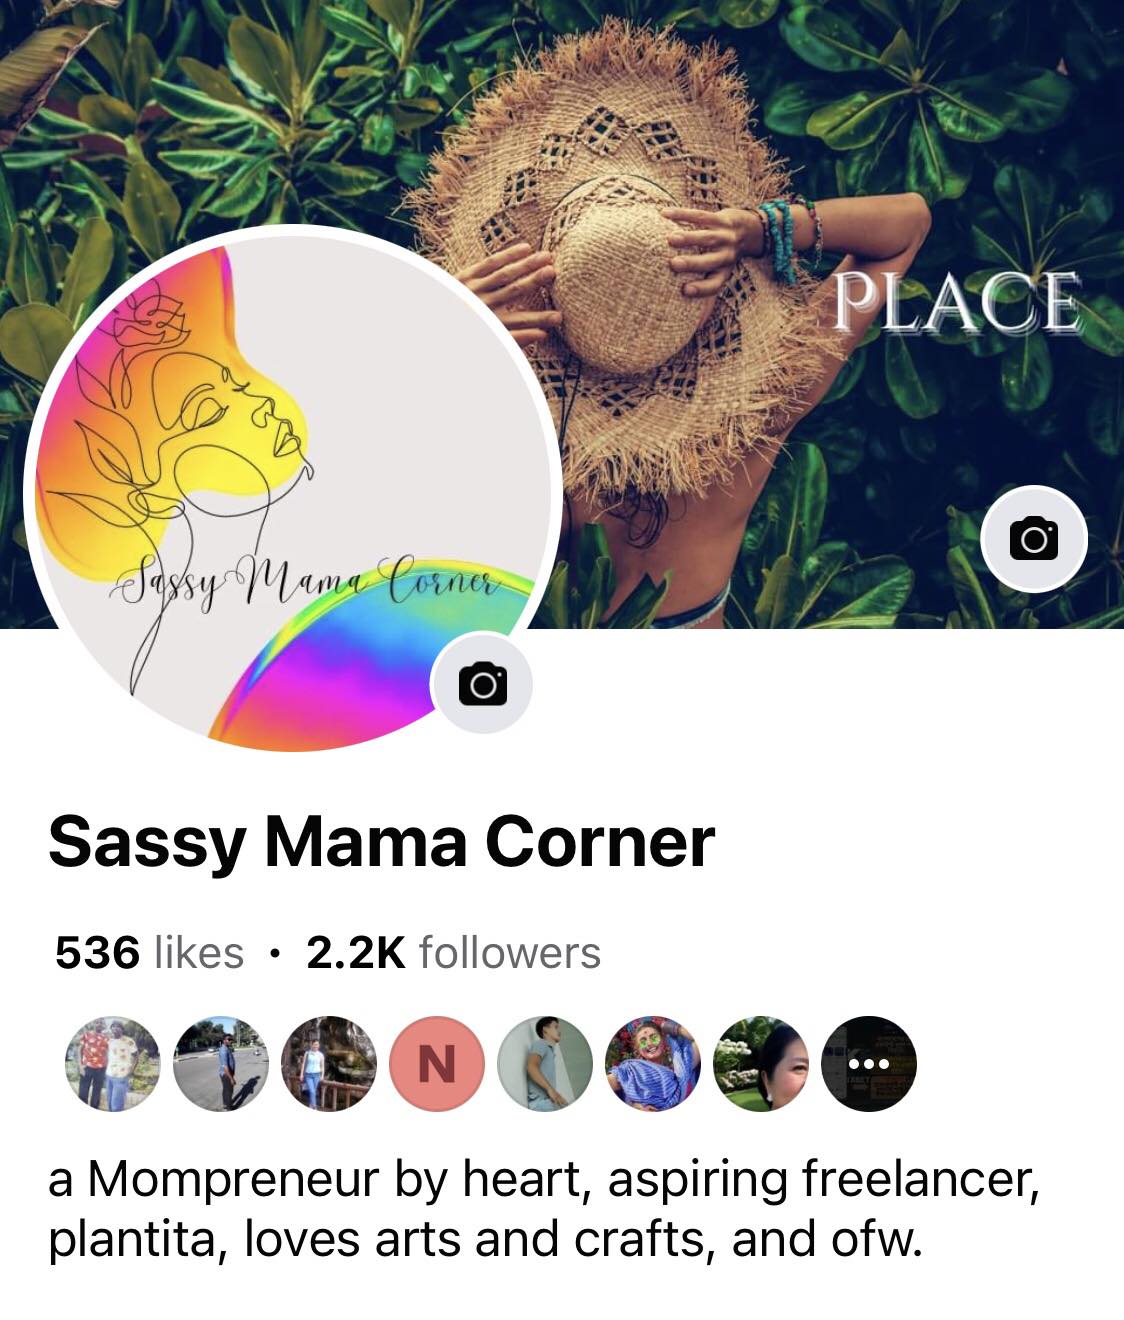Viewport: 1124px width, 1320px height.
Task: Show more followers via three-dots avatar
Action: (869, 1064)
